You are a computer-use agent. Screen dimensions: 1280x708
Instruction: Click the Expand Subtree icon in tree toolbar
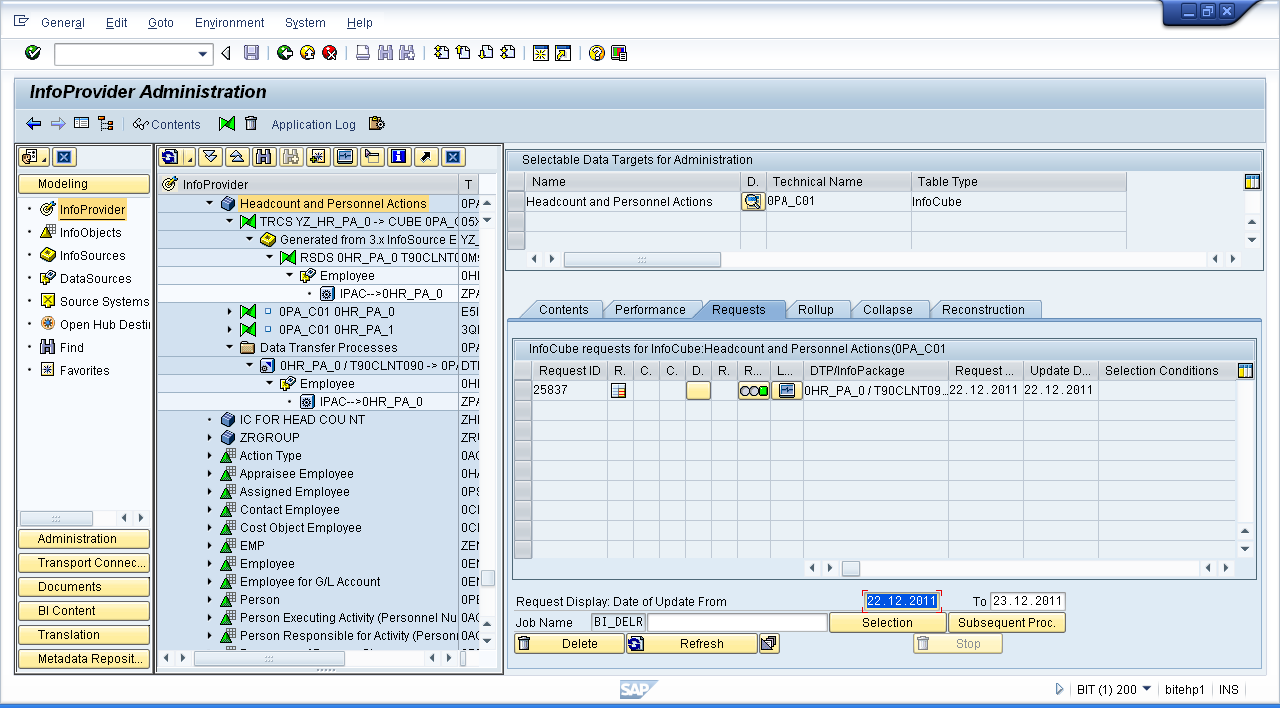210,157
